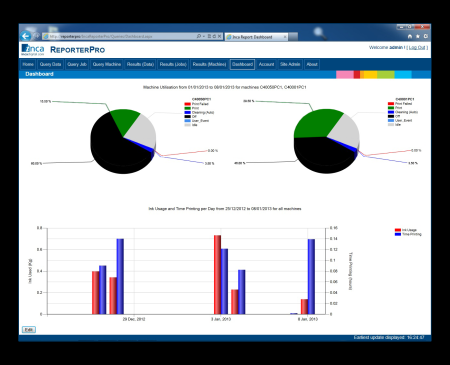This screenshot has height=365, width=450.
Task: Click the 29 Dec, 2012 axis label
Action: [x=134, y=319]
